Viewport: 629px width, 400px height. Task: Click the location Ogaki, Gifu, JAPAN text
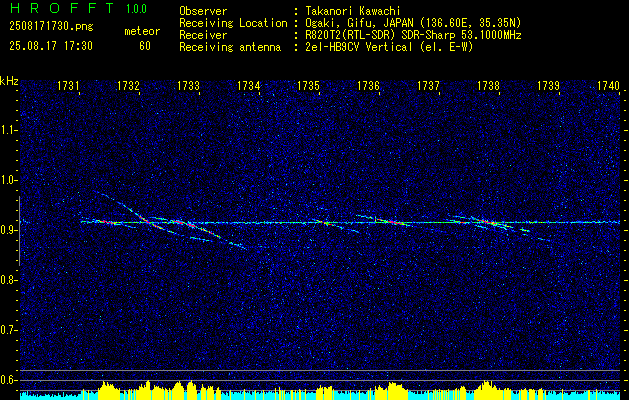[413, 23]
